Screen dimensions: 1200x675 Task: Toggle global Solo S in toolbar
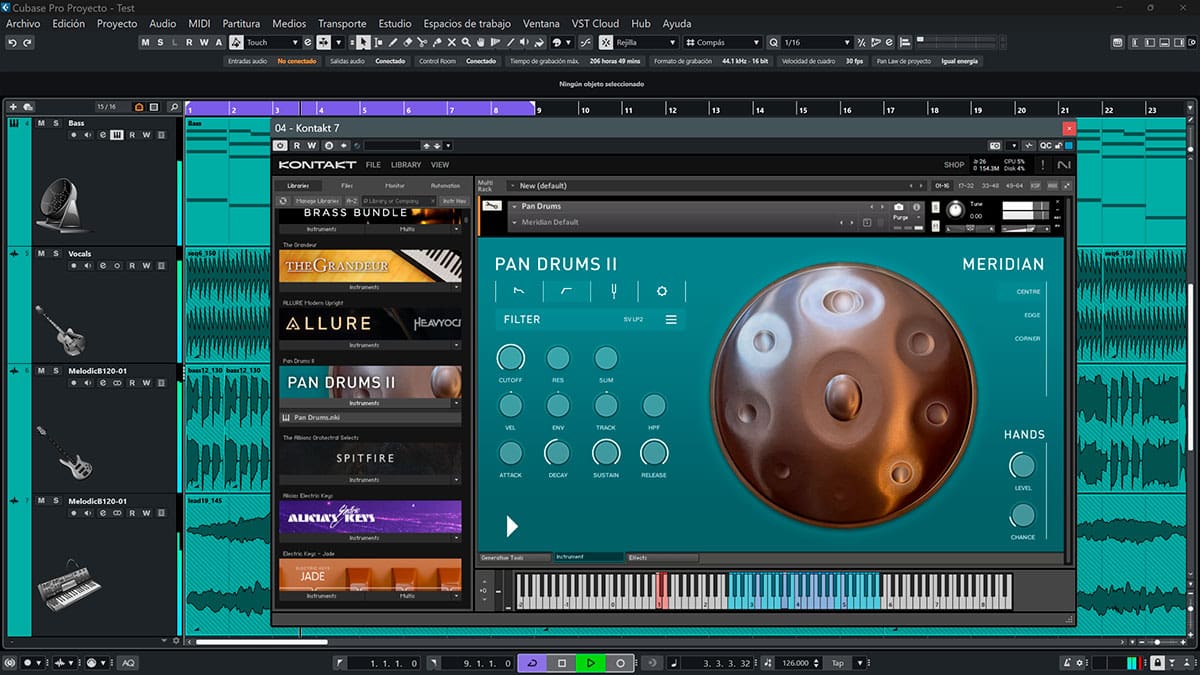[x=160, y=43]
